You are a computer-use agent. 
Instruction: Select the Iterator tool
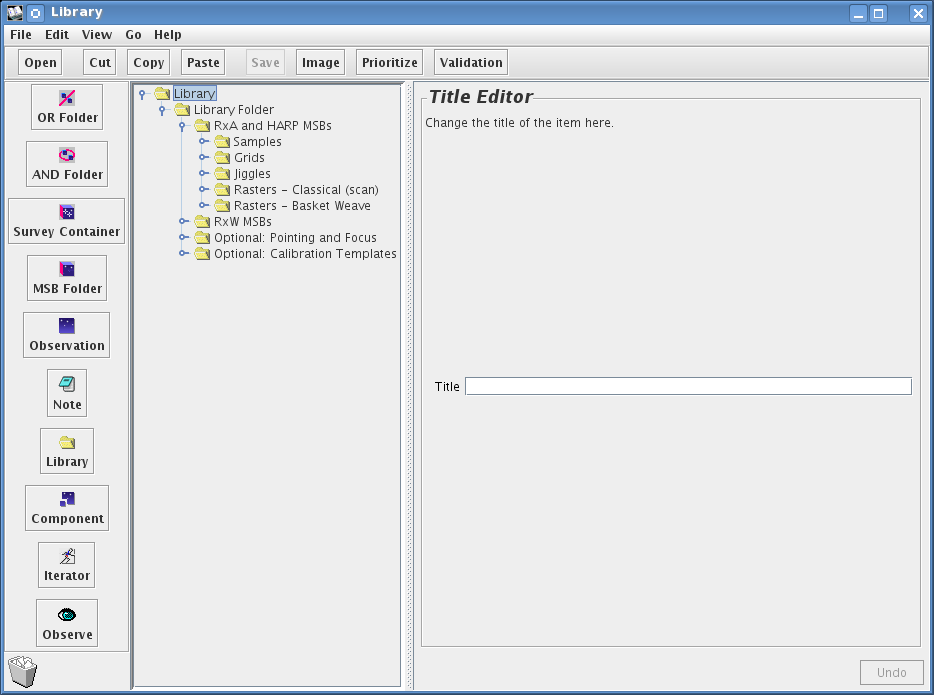67,565
